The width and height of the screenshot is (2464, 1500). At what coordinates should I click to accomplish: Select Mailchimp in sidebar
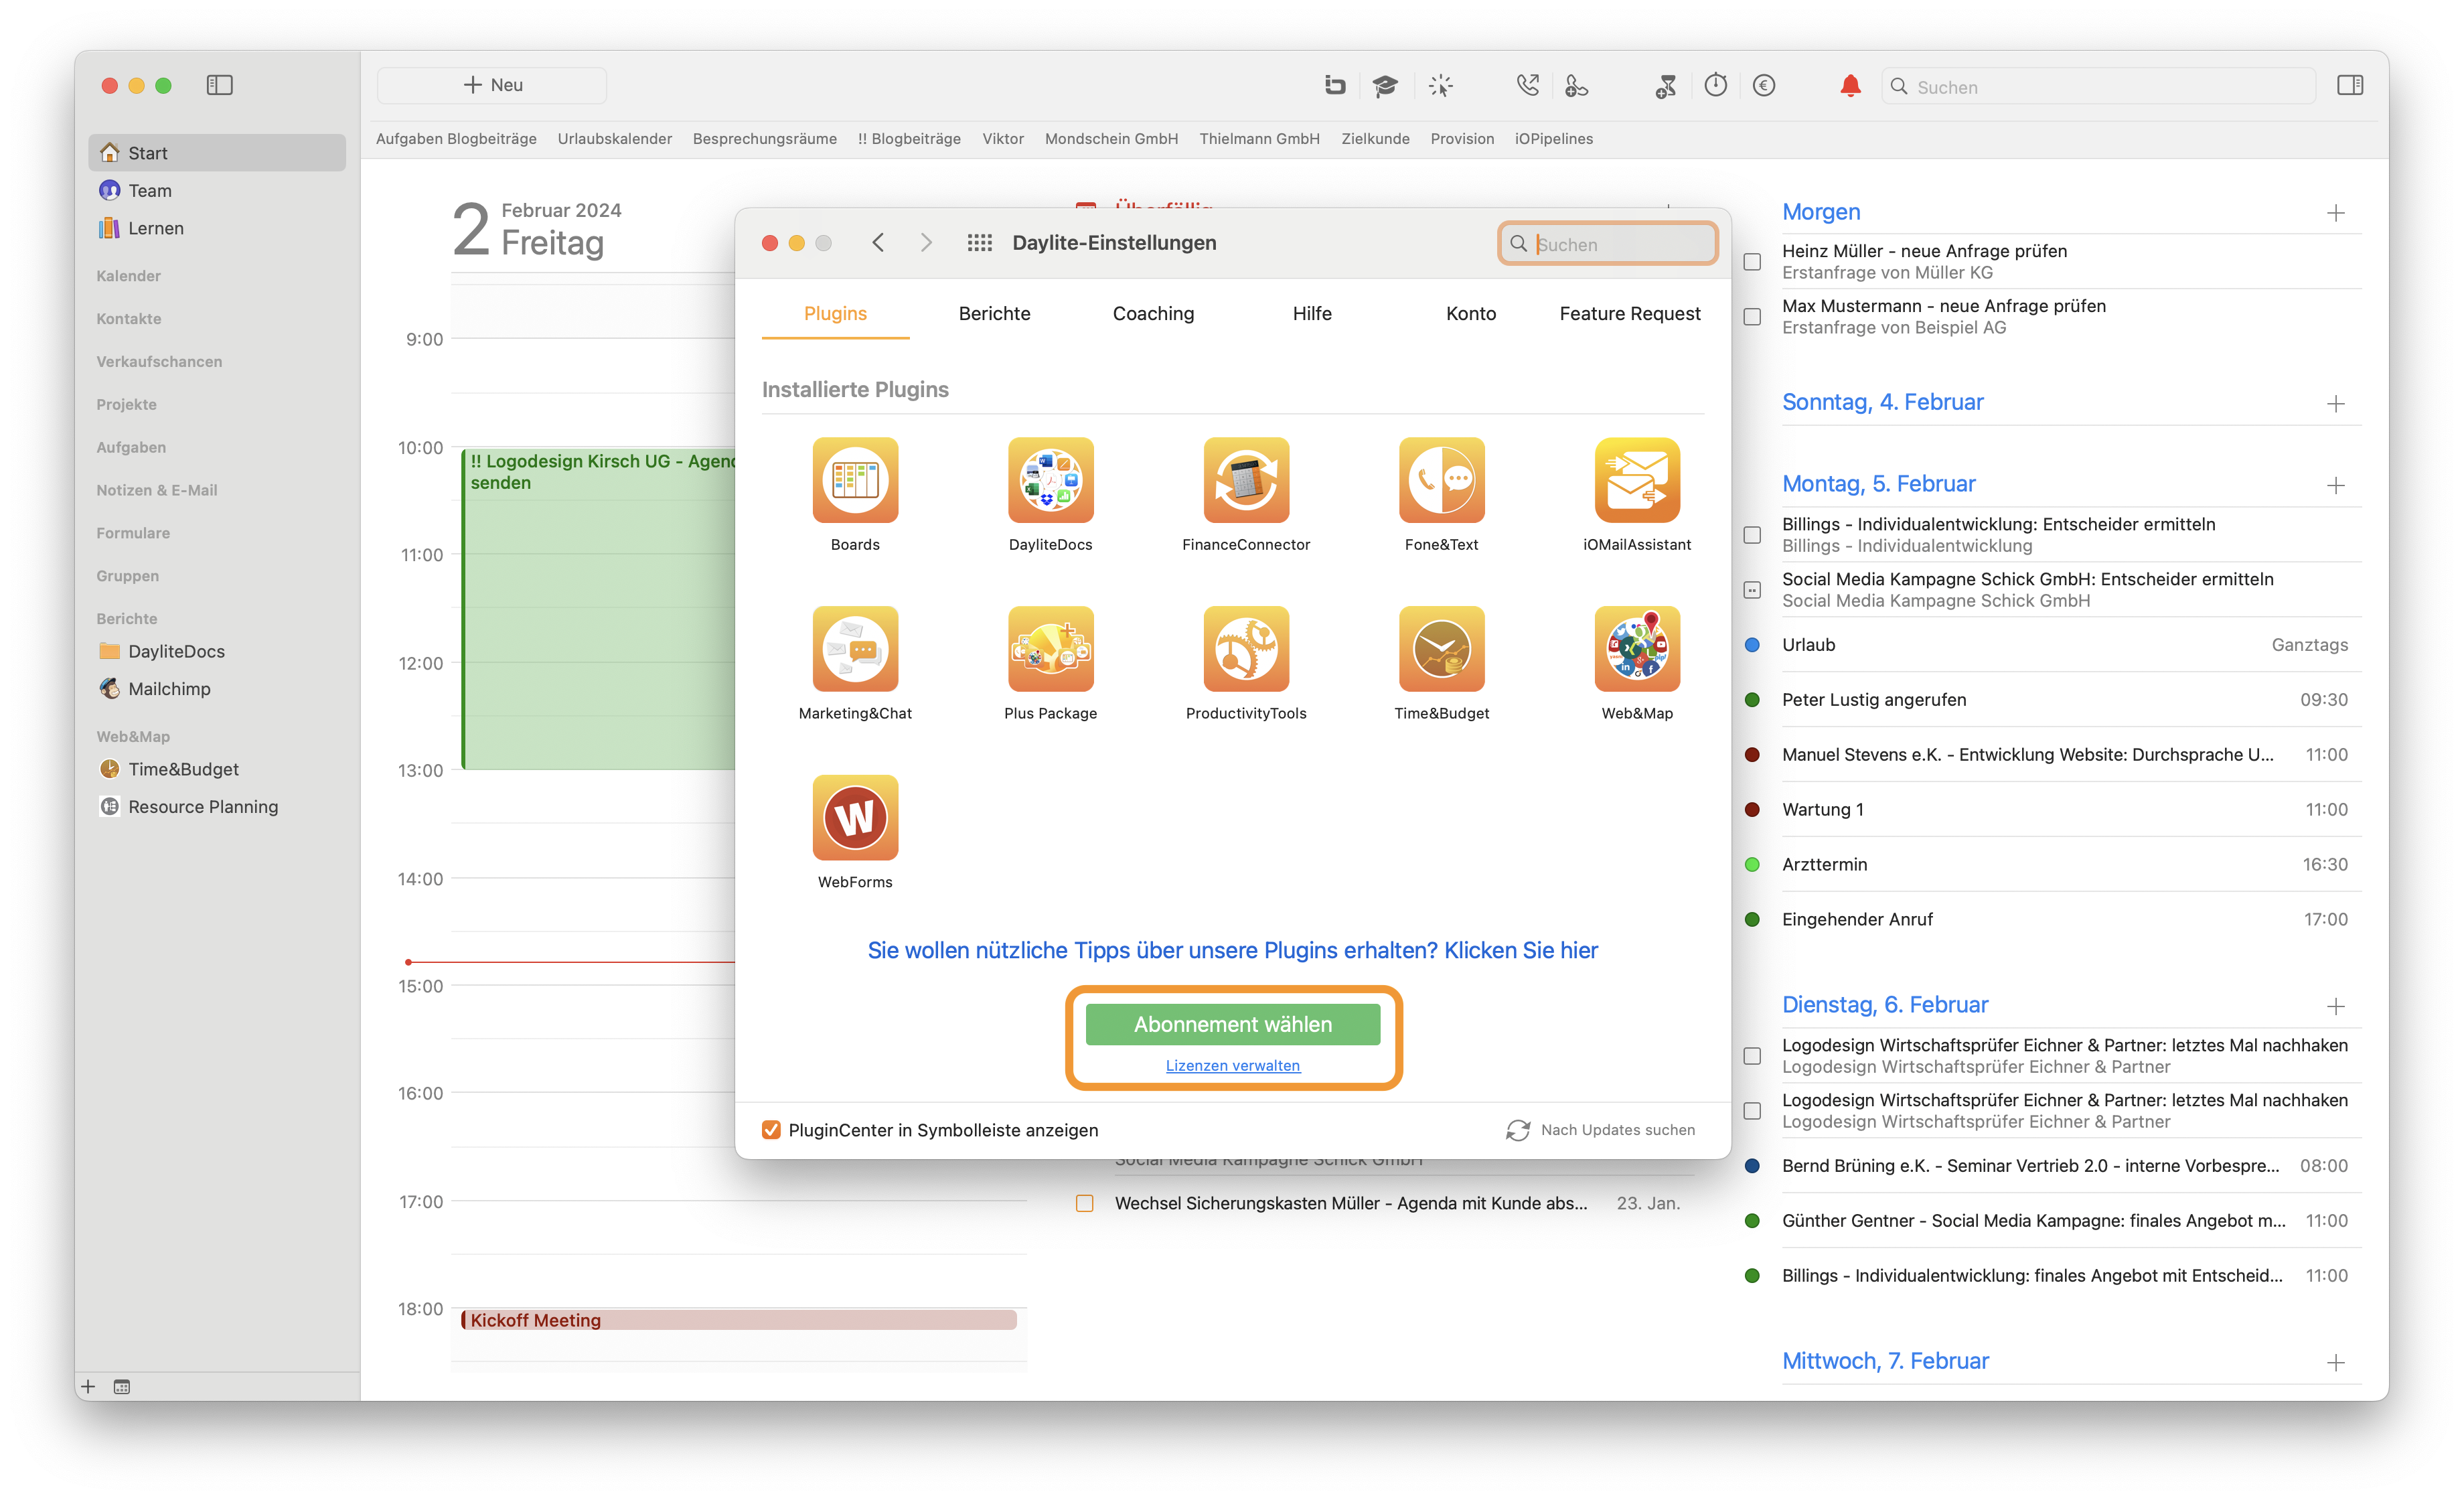coord(168,689)
